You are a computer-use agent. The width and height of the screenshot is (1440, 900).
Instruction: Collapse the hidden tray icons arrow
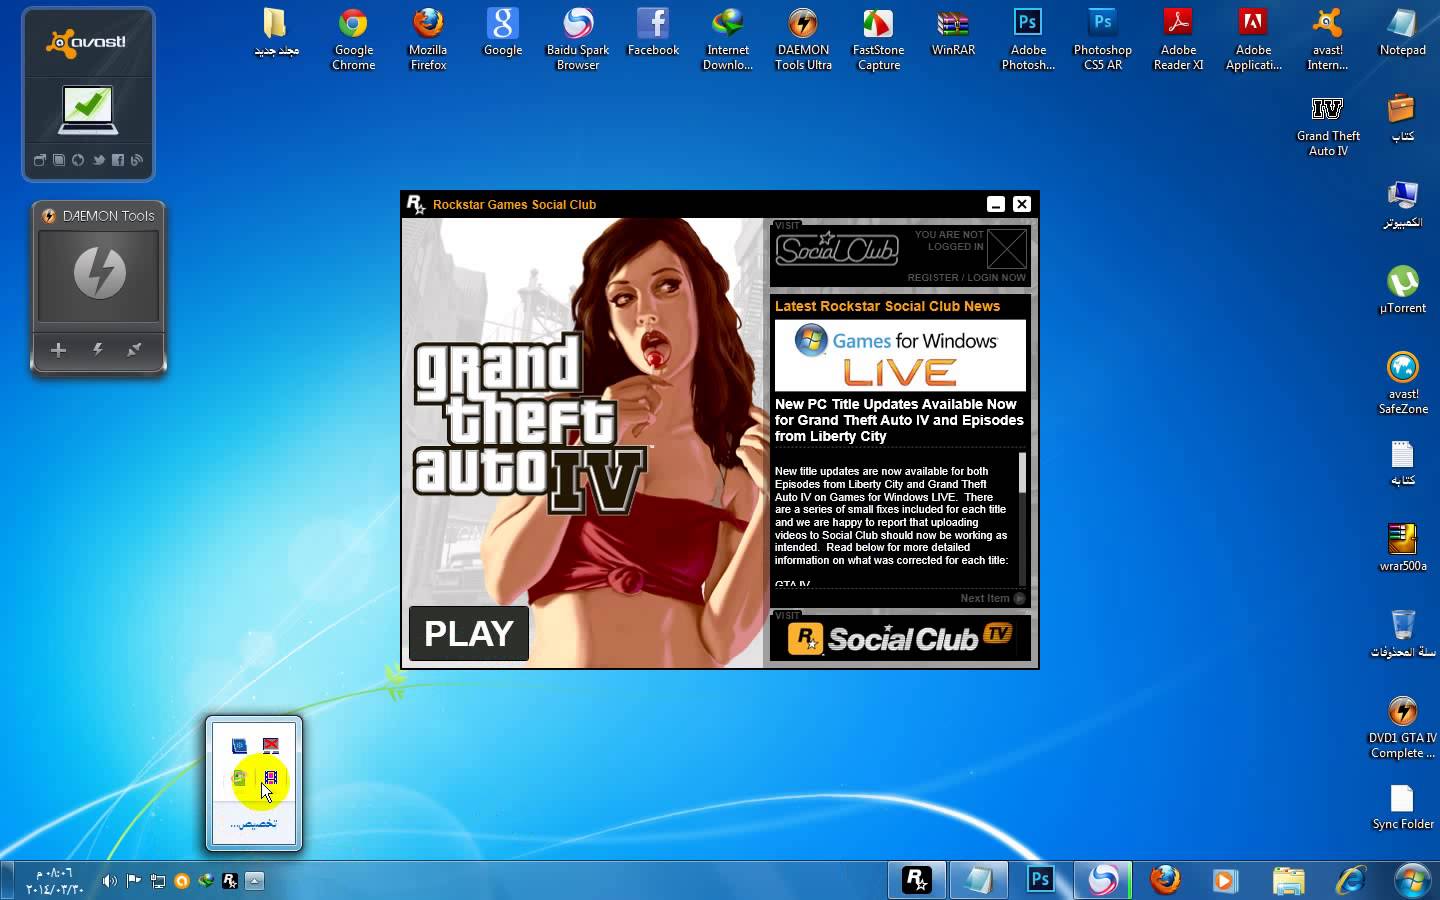[x=254, y=881]
